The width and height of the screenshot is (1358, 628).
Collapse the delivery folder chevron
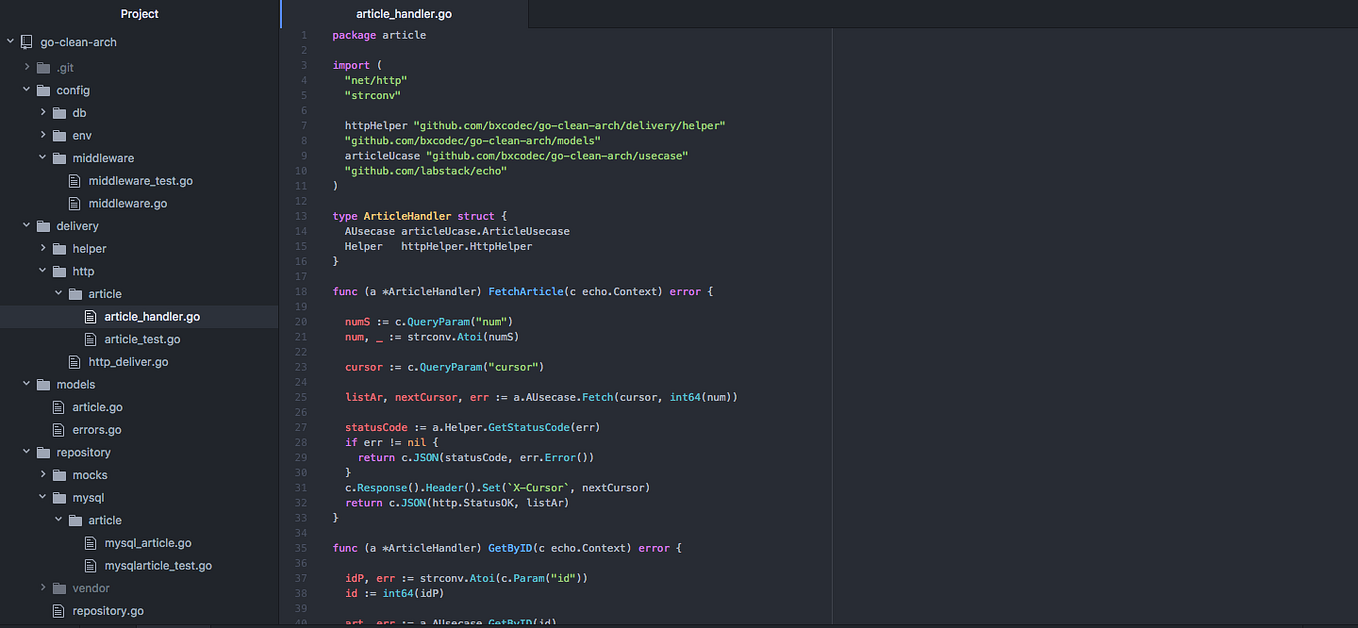pos(27,226)
